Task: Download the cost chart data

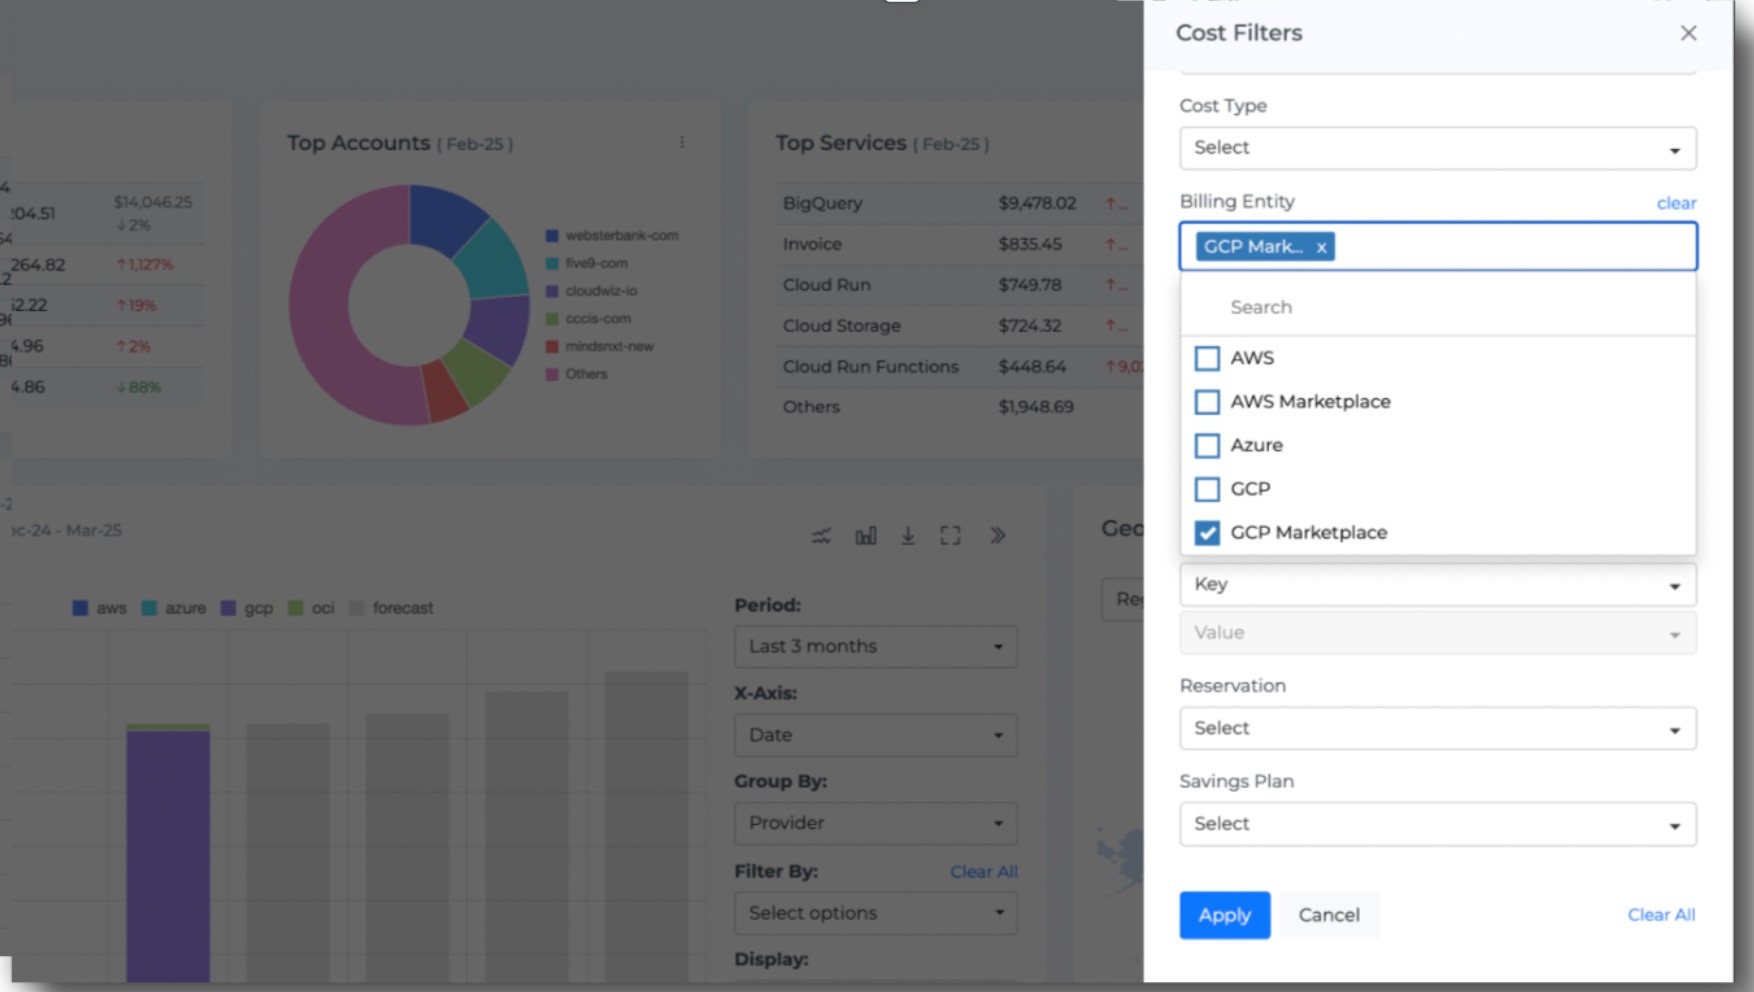Action: pyautogui.click(x=908, y=536)
